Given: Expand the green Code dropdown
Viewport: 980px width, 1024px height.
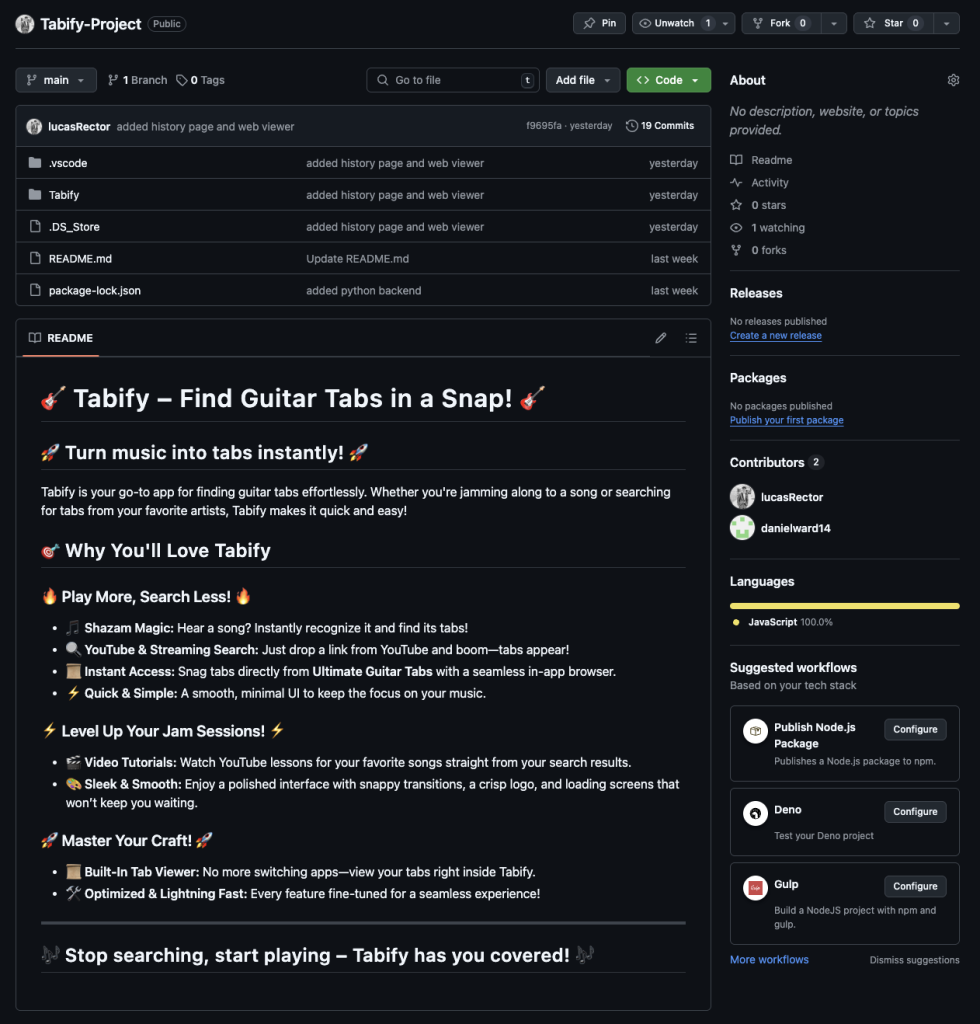Looking at the screenshot, I should 668,80.
